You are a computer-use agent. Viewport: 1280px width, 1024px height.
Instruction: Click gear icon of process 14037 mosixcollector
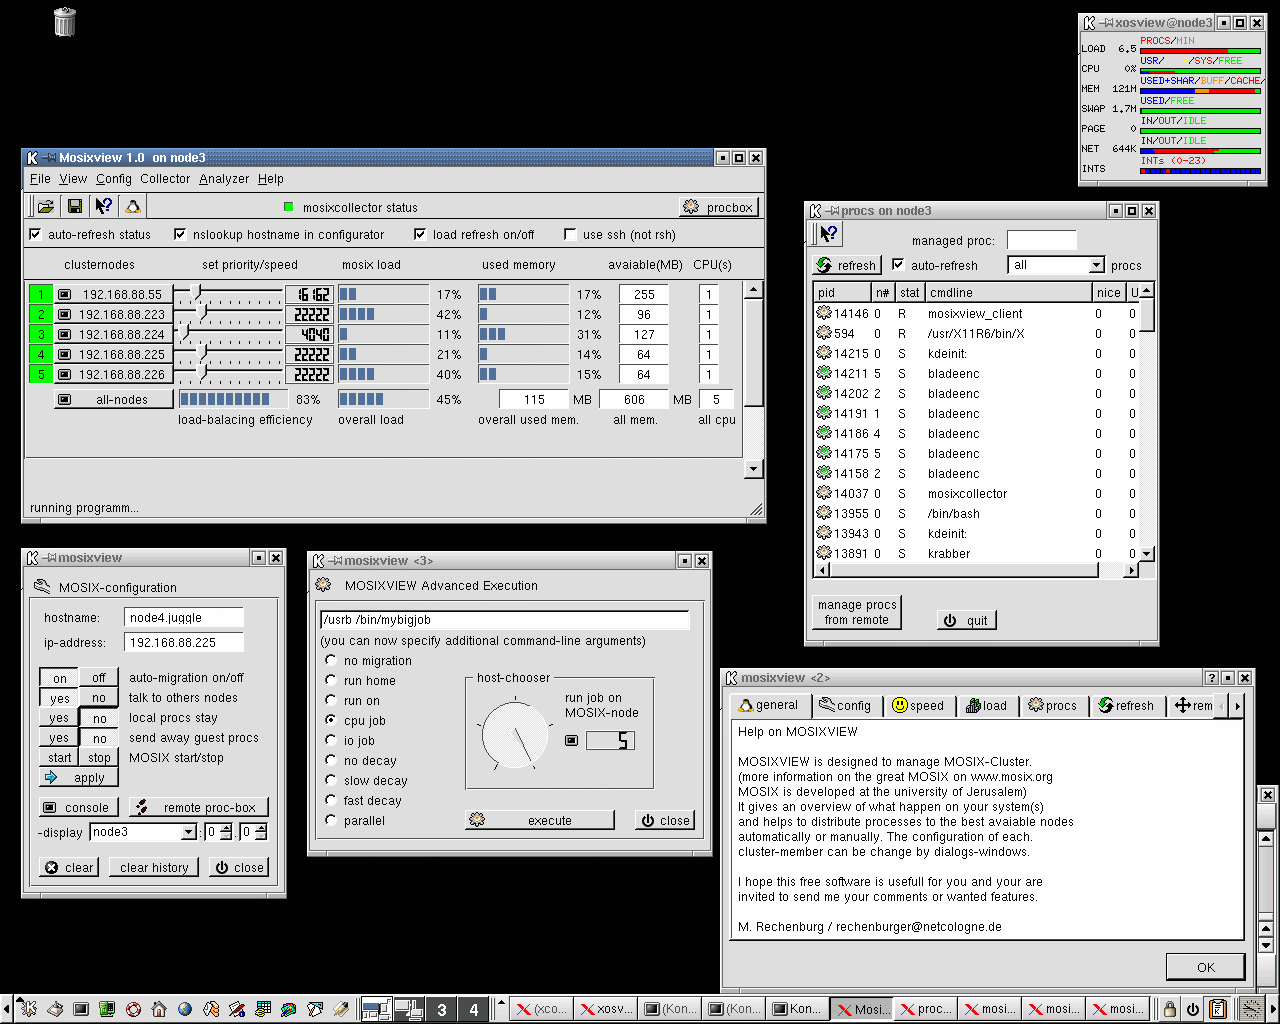click(x=824, y=493)
